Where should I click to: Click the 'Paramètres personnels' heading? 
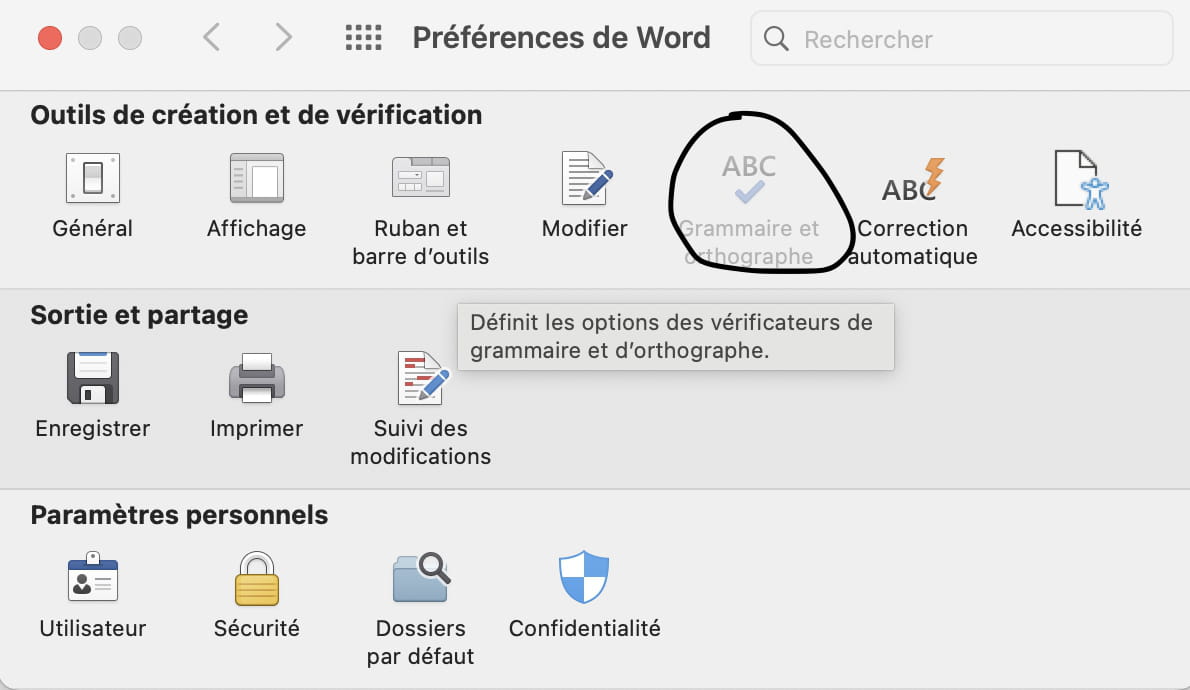click(x=179, y=515)
